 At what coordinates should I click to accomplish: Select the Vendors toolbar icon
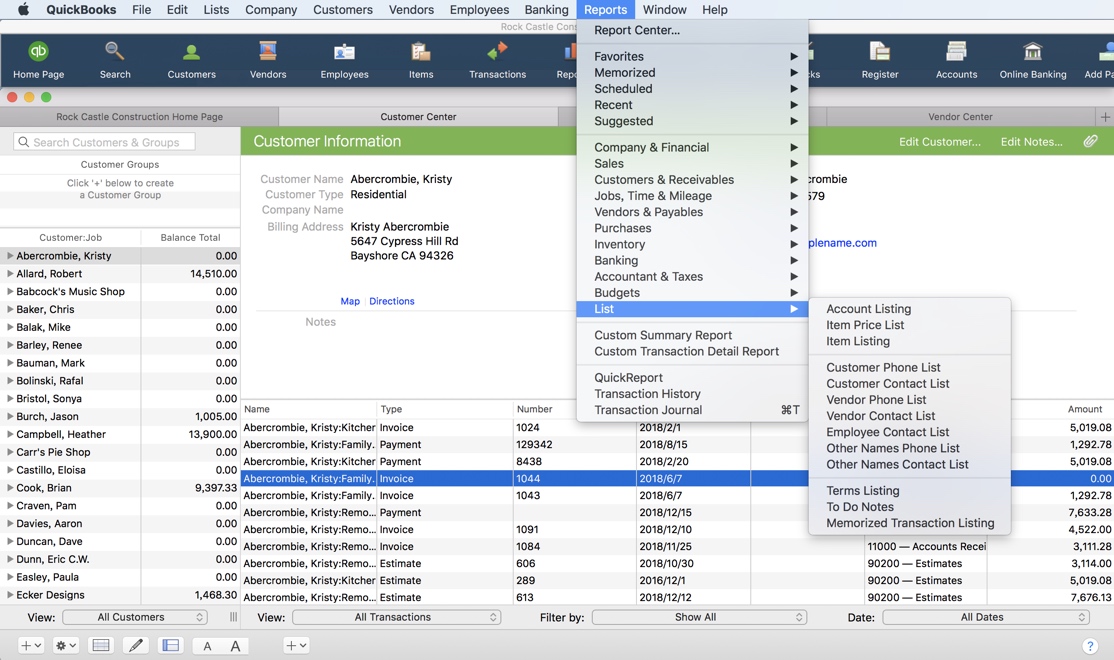coord(266,60)
